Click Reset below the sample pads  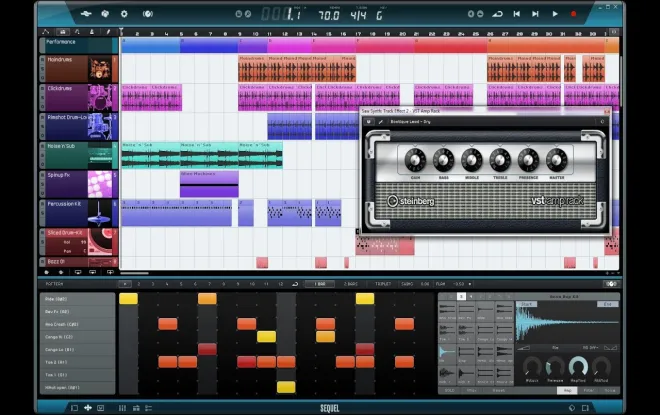(498, 391)
